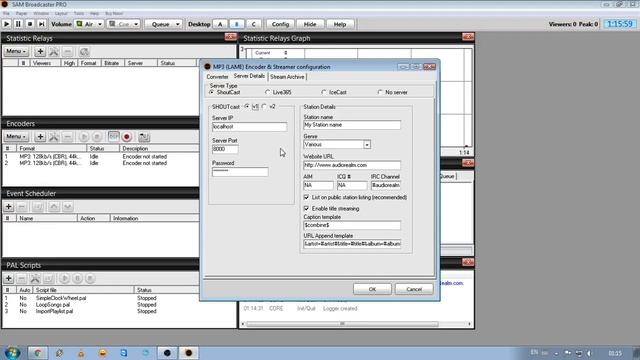
Task: Open the Layout menu
Action: 61,13
